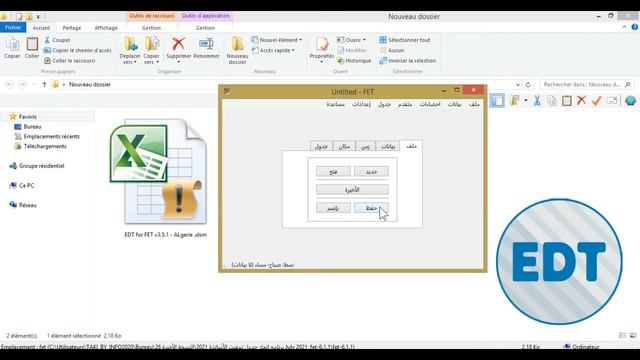Click Inverser la sélection
This screenshot has height=360, width=640.
407,60
